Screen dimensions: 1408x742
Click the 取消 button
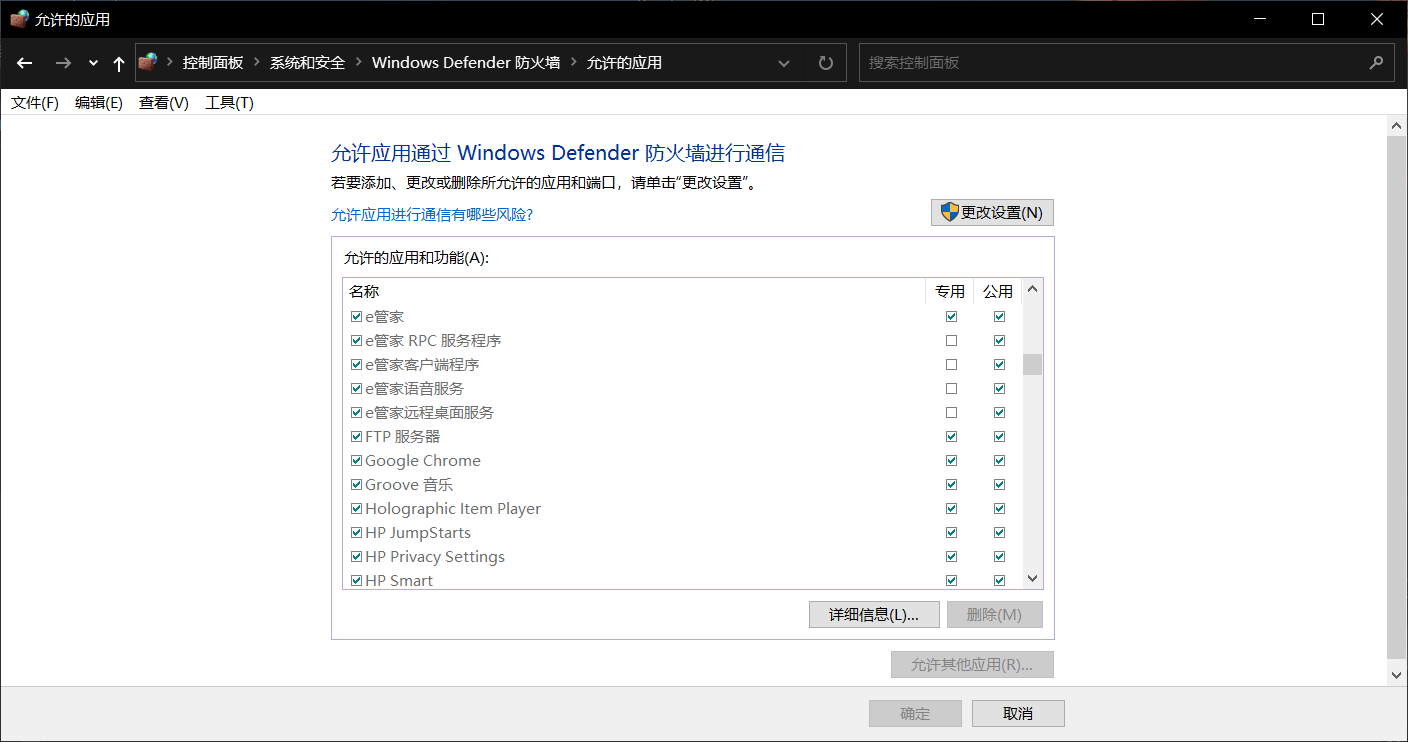point(1018,713)
